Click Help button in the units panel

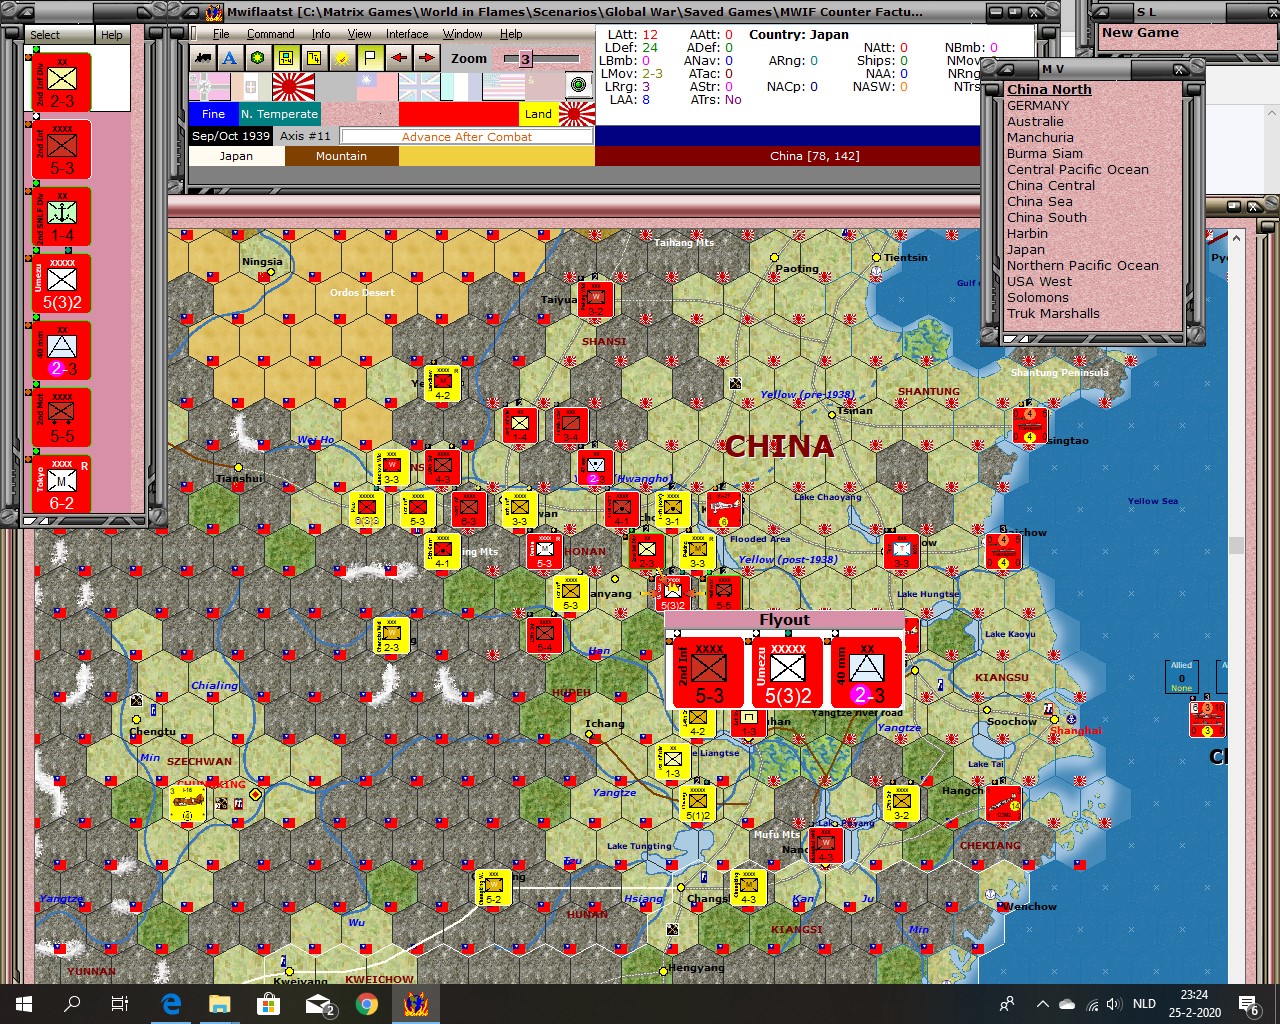(112, 35)
